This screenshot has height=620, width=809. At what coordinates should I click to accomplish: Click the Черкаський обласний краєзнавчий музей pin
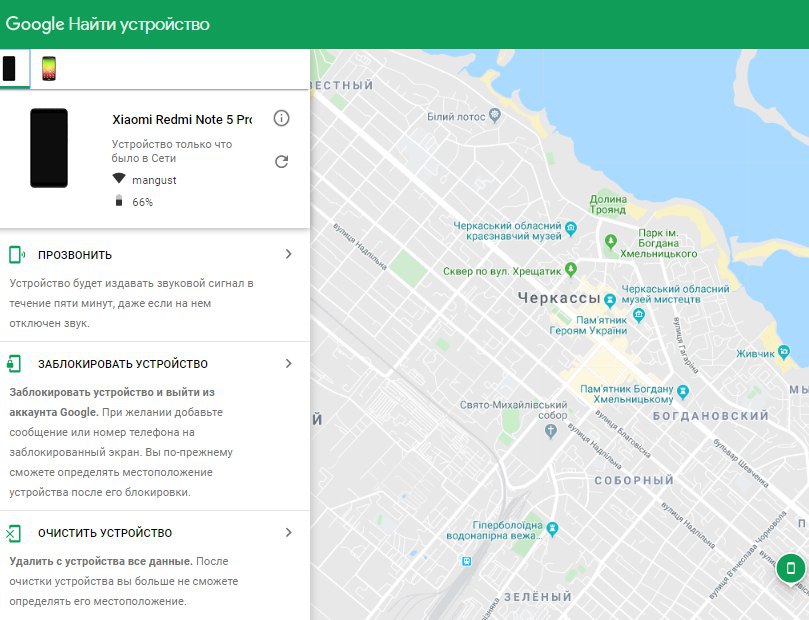pyautogui.click(x=571, y=229)
